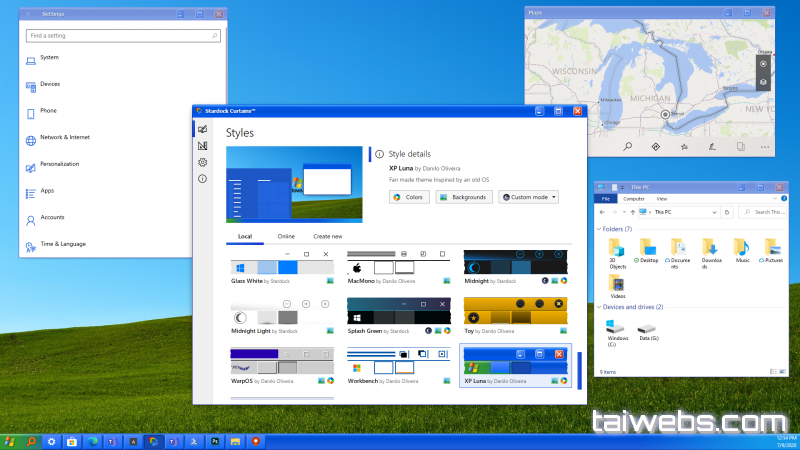
Task: Collapse the Devices and drives section
Action: [x=599, y=307]
